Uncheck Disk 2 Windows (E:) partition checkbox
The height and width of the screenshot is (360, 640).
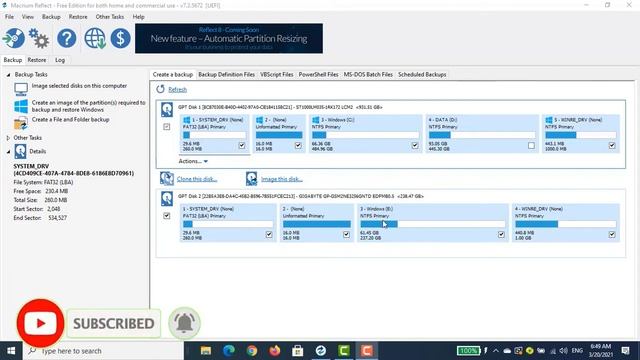501,234
